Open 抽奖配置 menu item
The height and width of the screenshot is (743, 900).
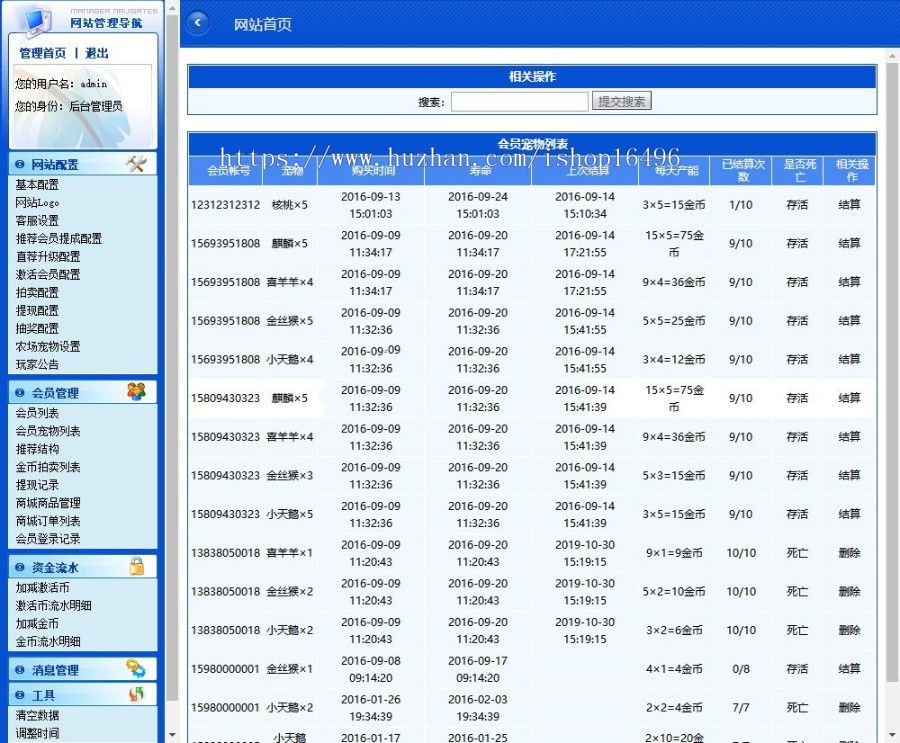(37, 328)
